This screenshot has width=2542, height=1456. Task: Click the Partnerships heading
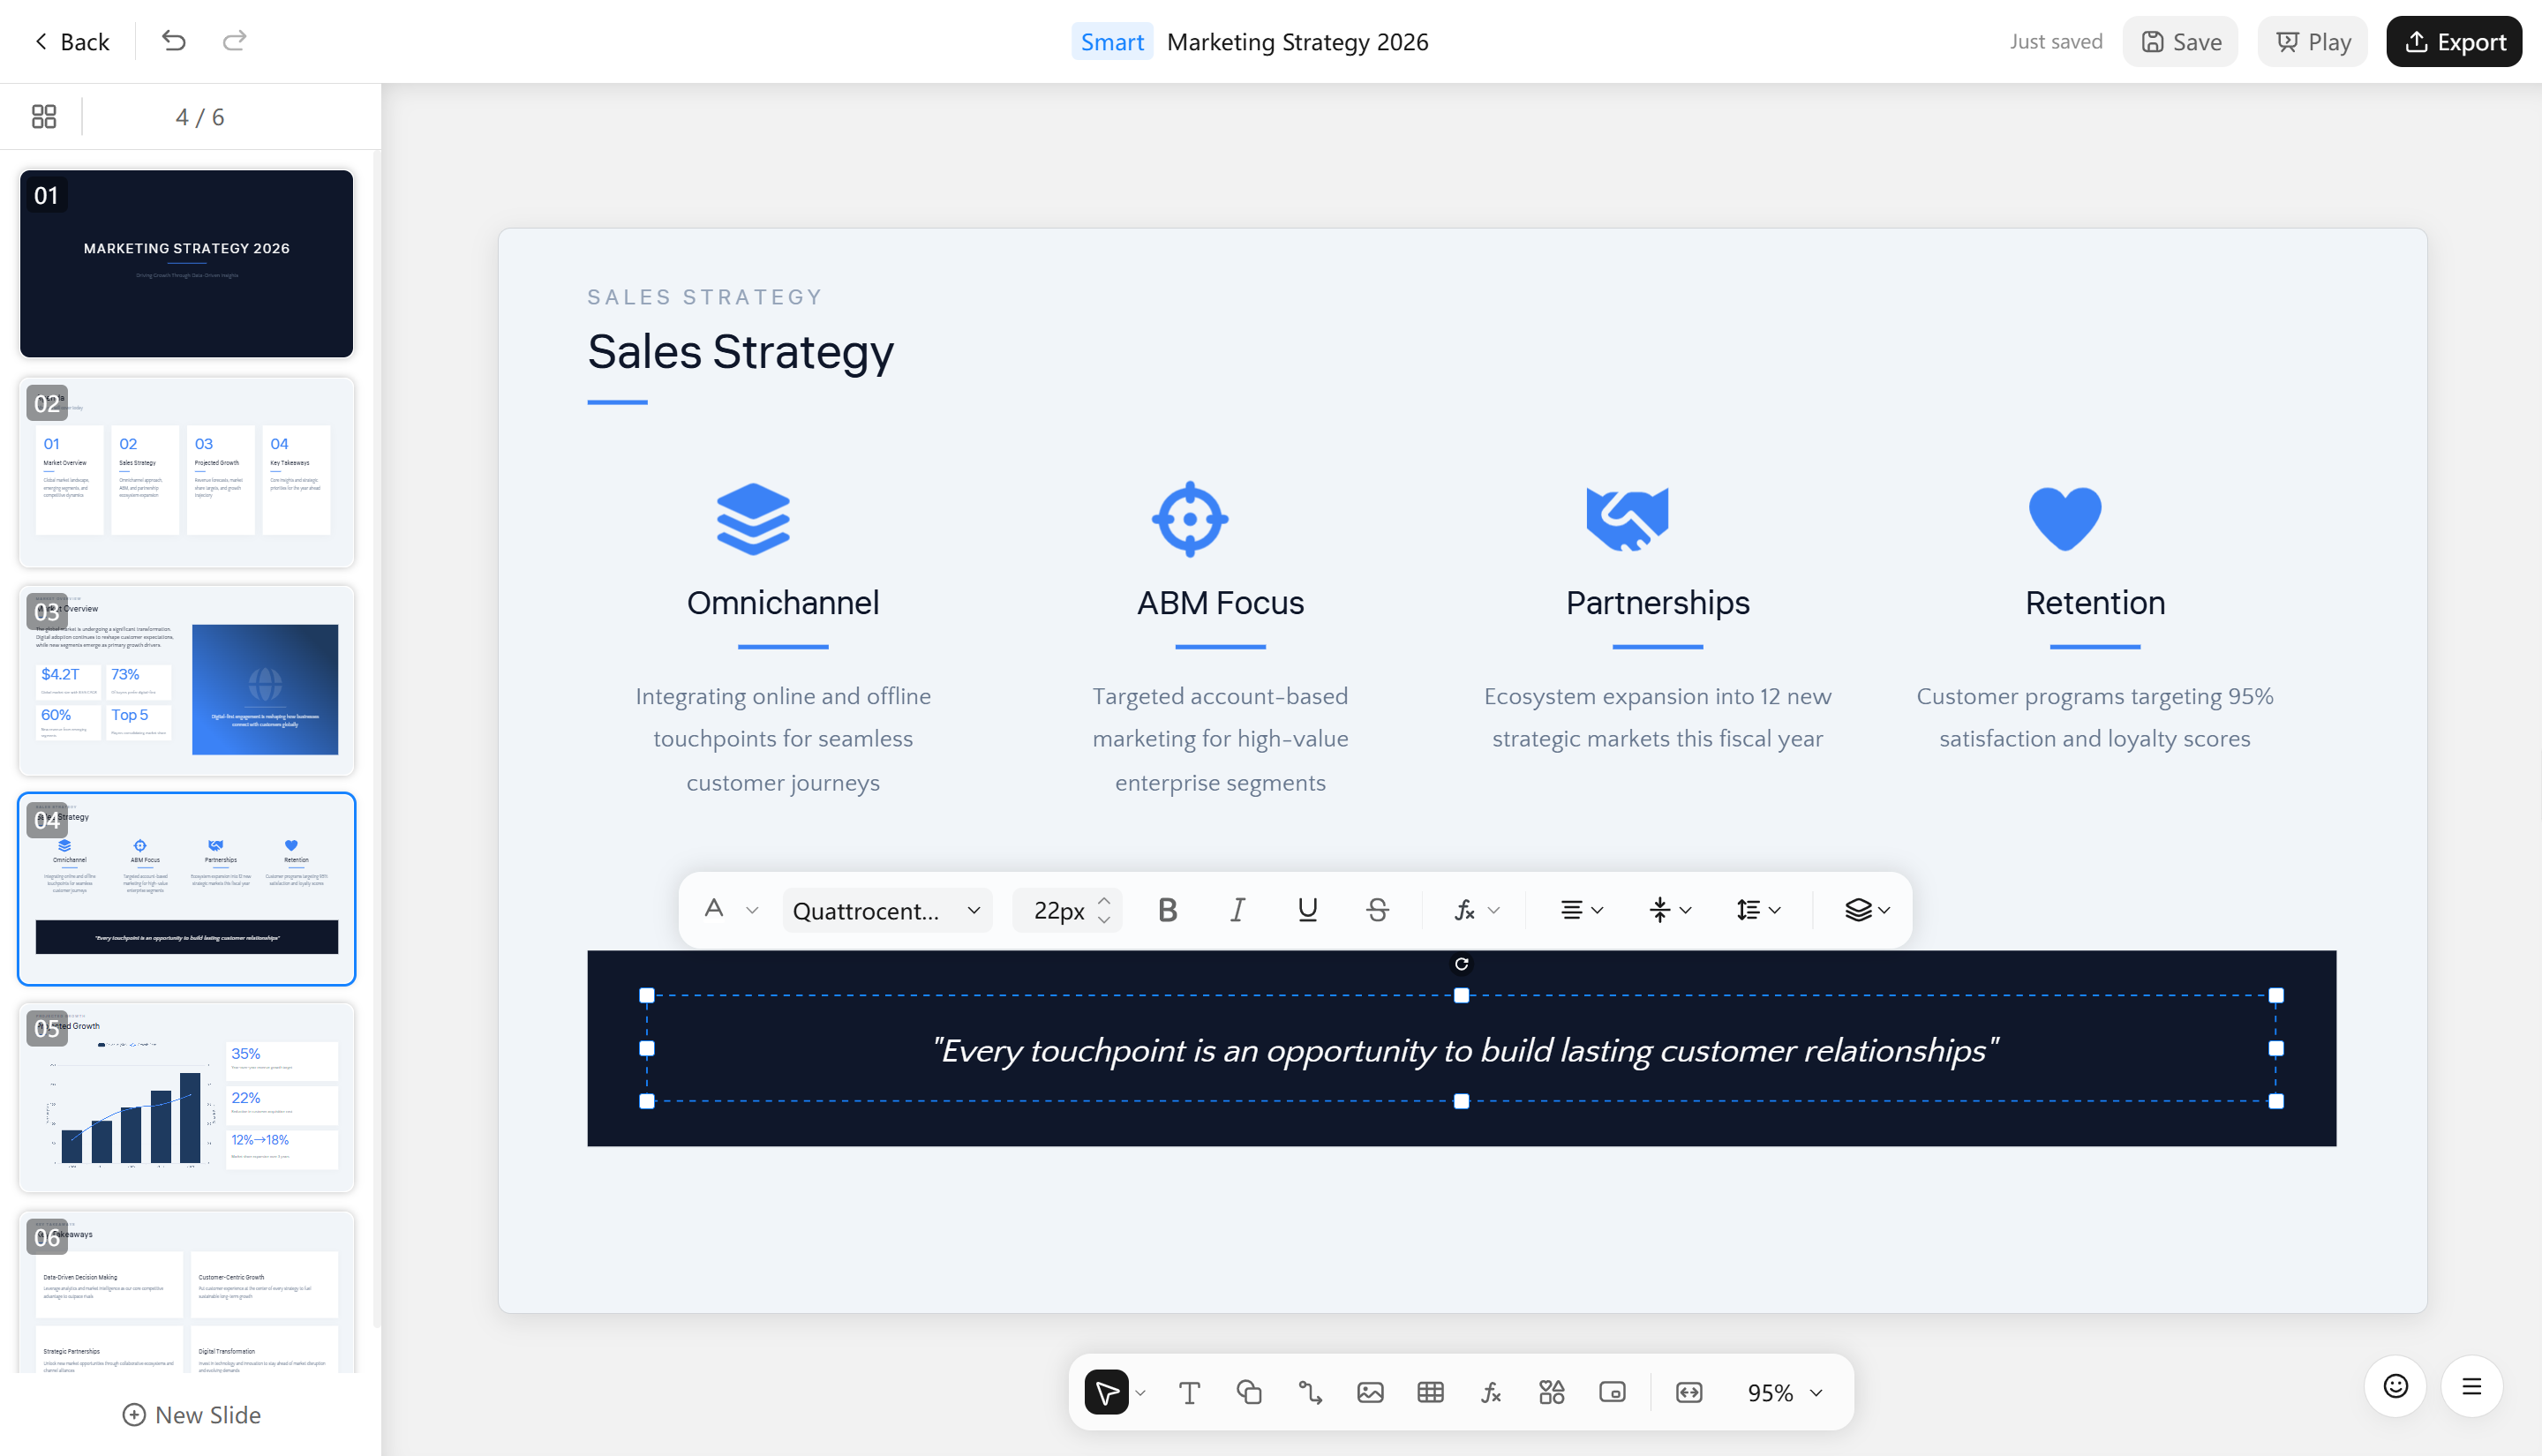pyautogui.click(x=1657, y=603)
